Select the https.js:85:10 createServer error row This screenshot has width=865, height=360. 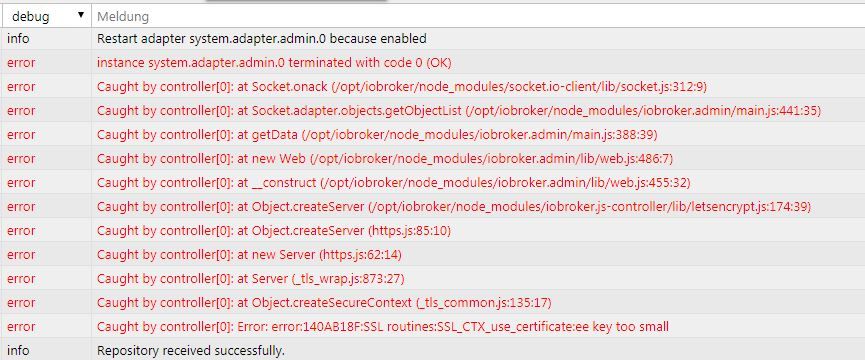point(432,230)
